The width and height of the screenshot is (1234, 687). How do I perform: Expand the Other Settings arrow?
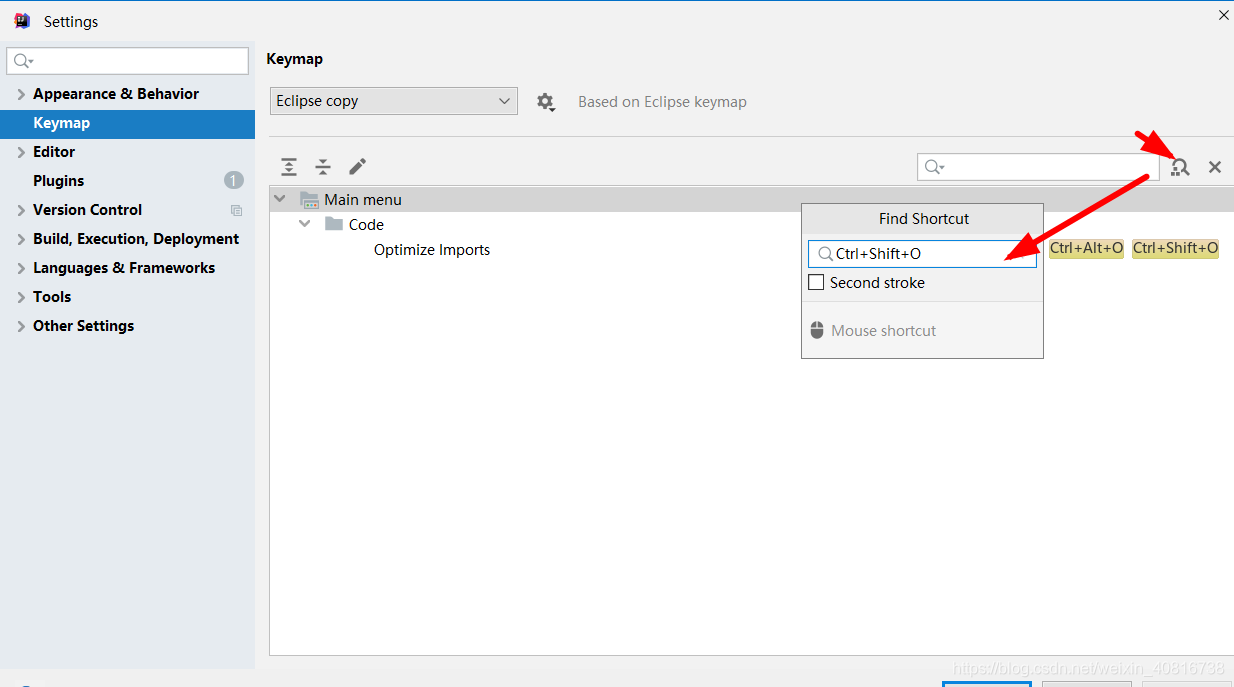21,326
